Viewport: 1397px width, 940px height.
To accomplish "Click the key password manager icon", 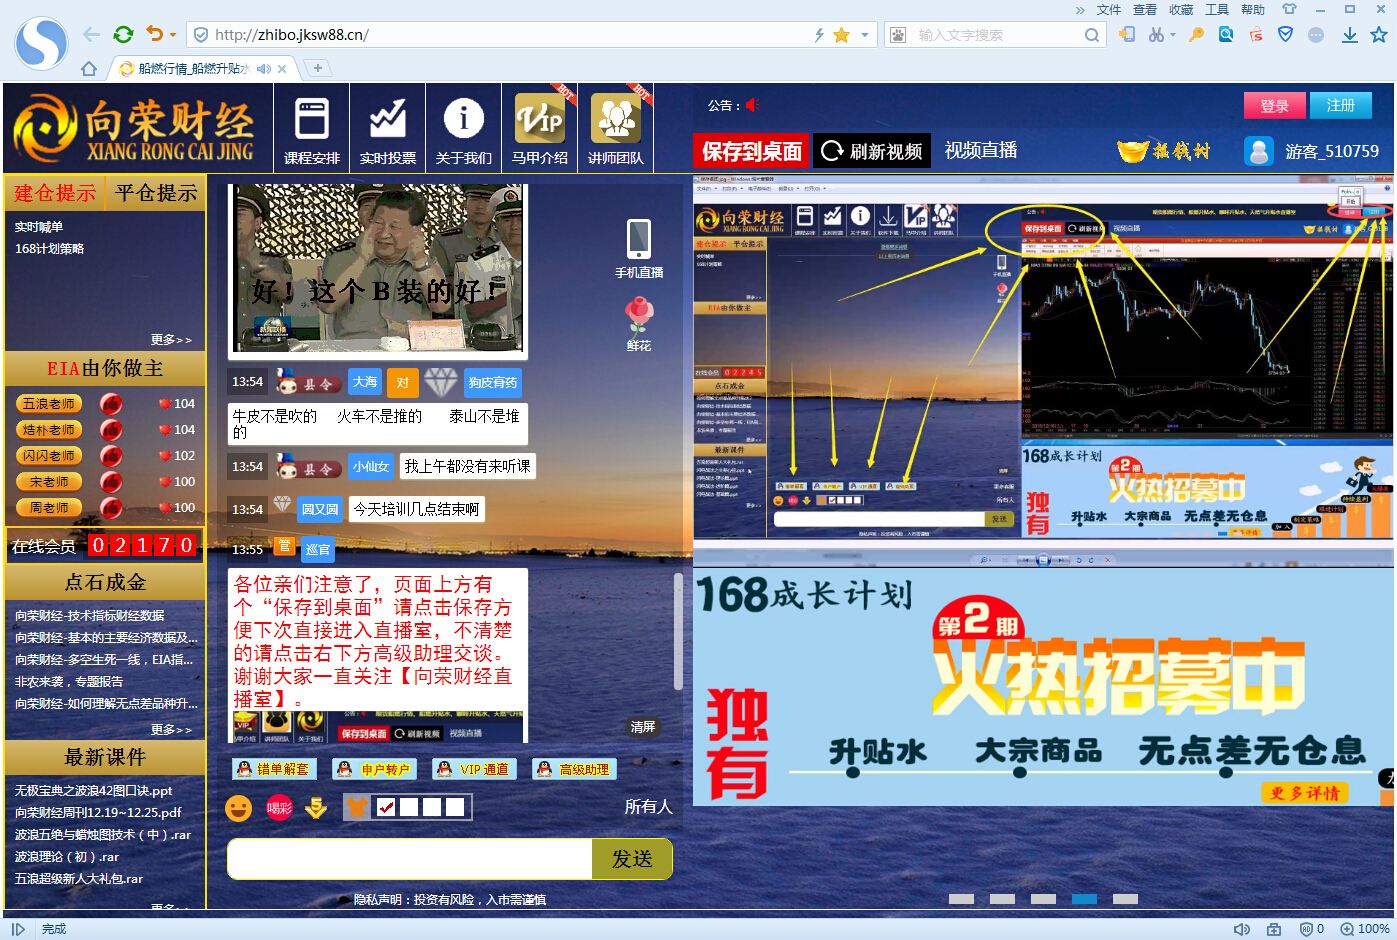I will coord(1196,35).
